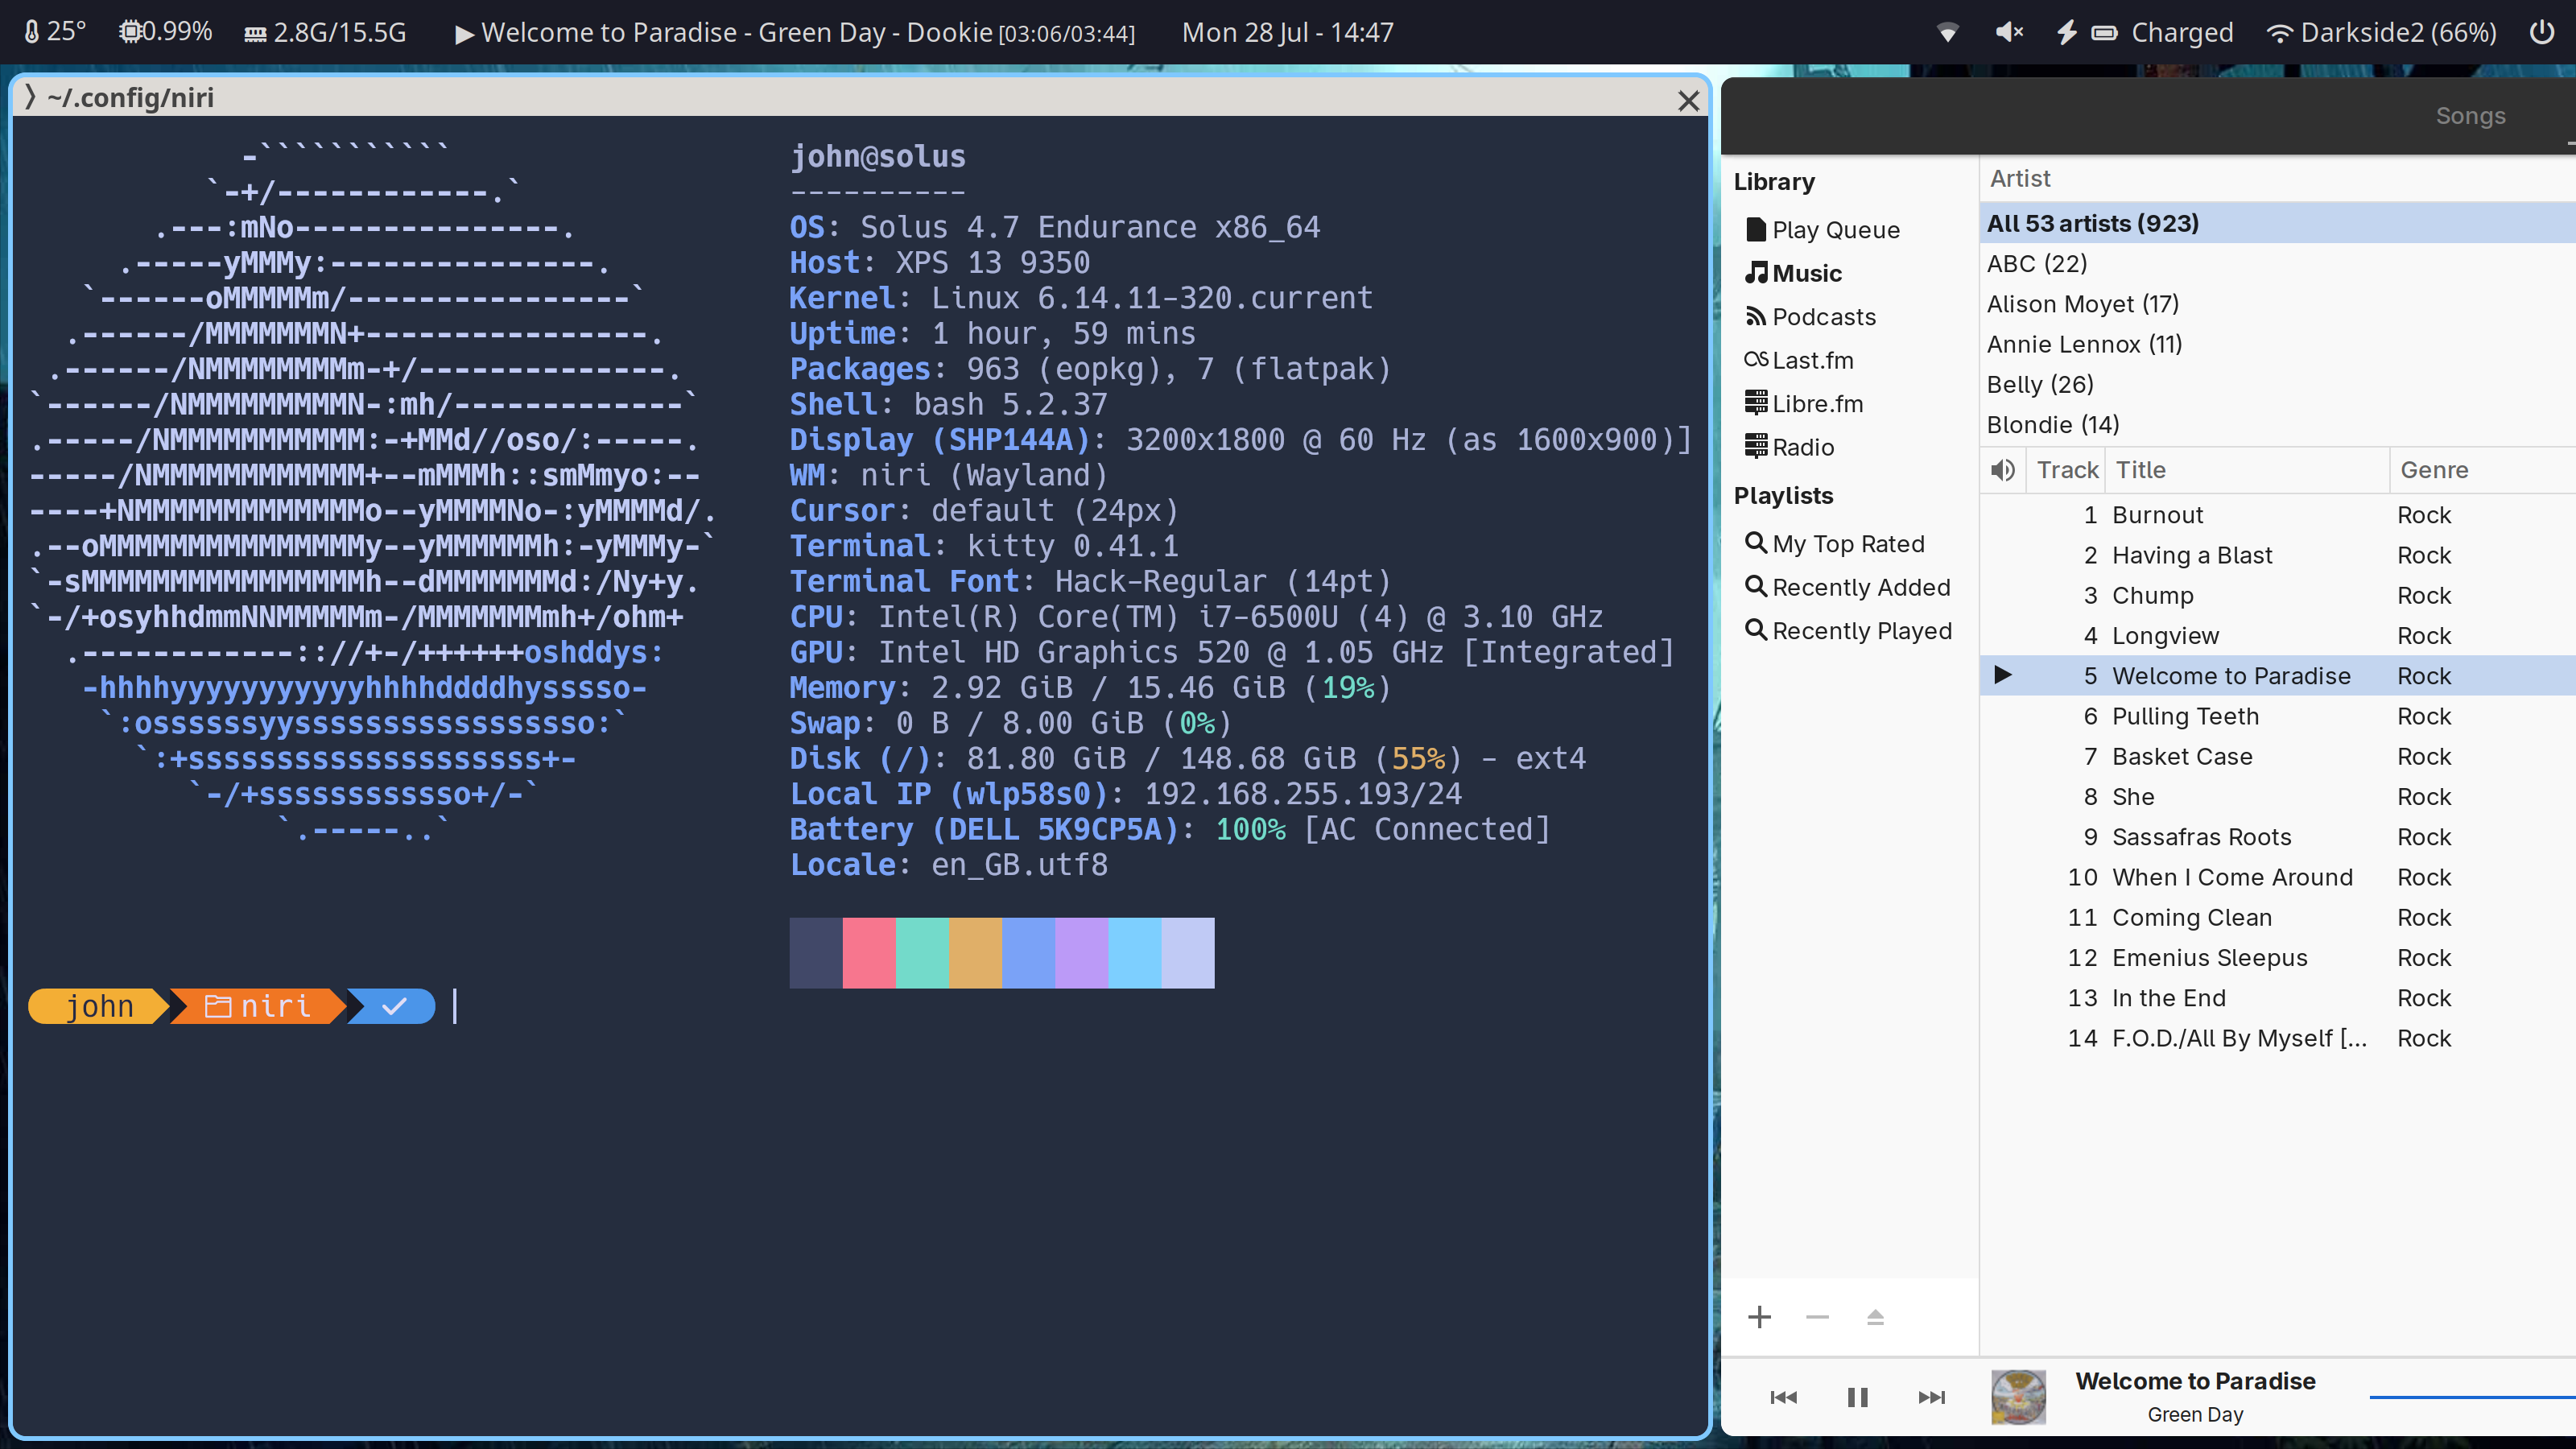Click the Dookie album art thumbnail

click(x=2018, y=1397)
